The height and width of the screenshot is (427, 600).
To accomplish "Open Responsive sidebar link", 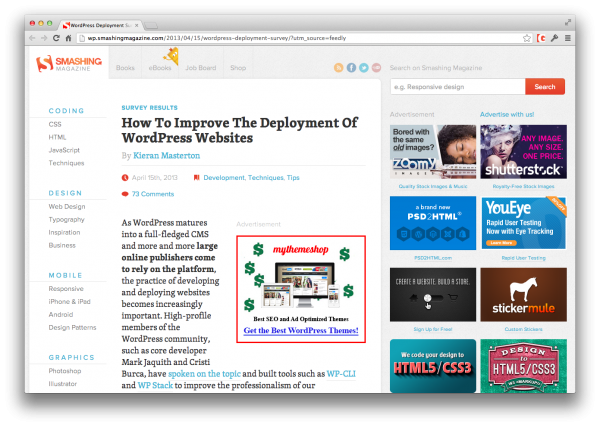I will (x=66, y=288).
